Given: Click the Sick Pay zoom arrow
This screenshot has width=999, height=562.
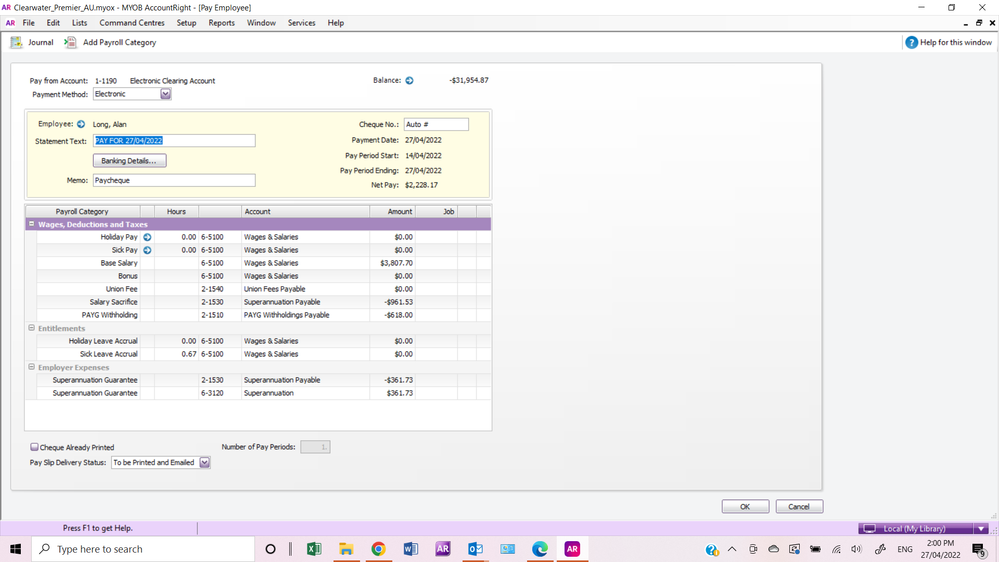Looking at the screenshot, I should coord(147,250).
